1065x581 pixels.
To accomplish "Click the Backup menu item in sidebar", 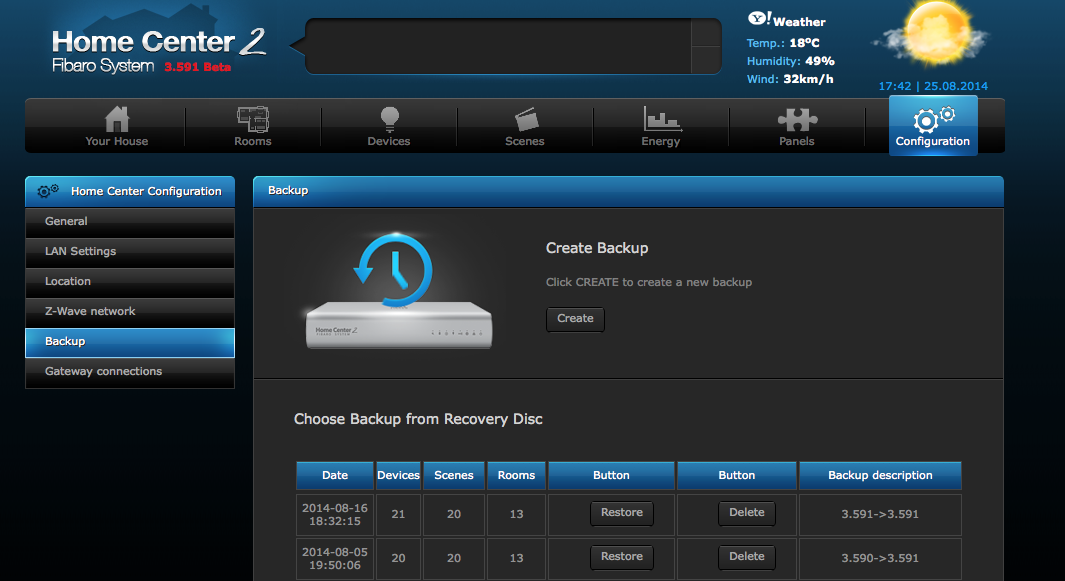I will click(x=130, y=342).
